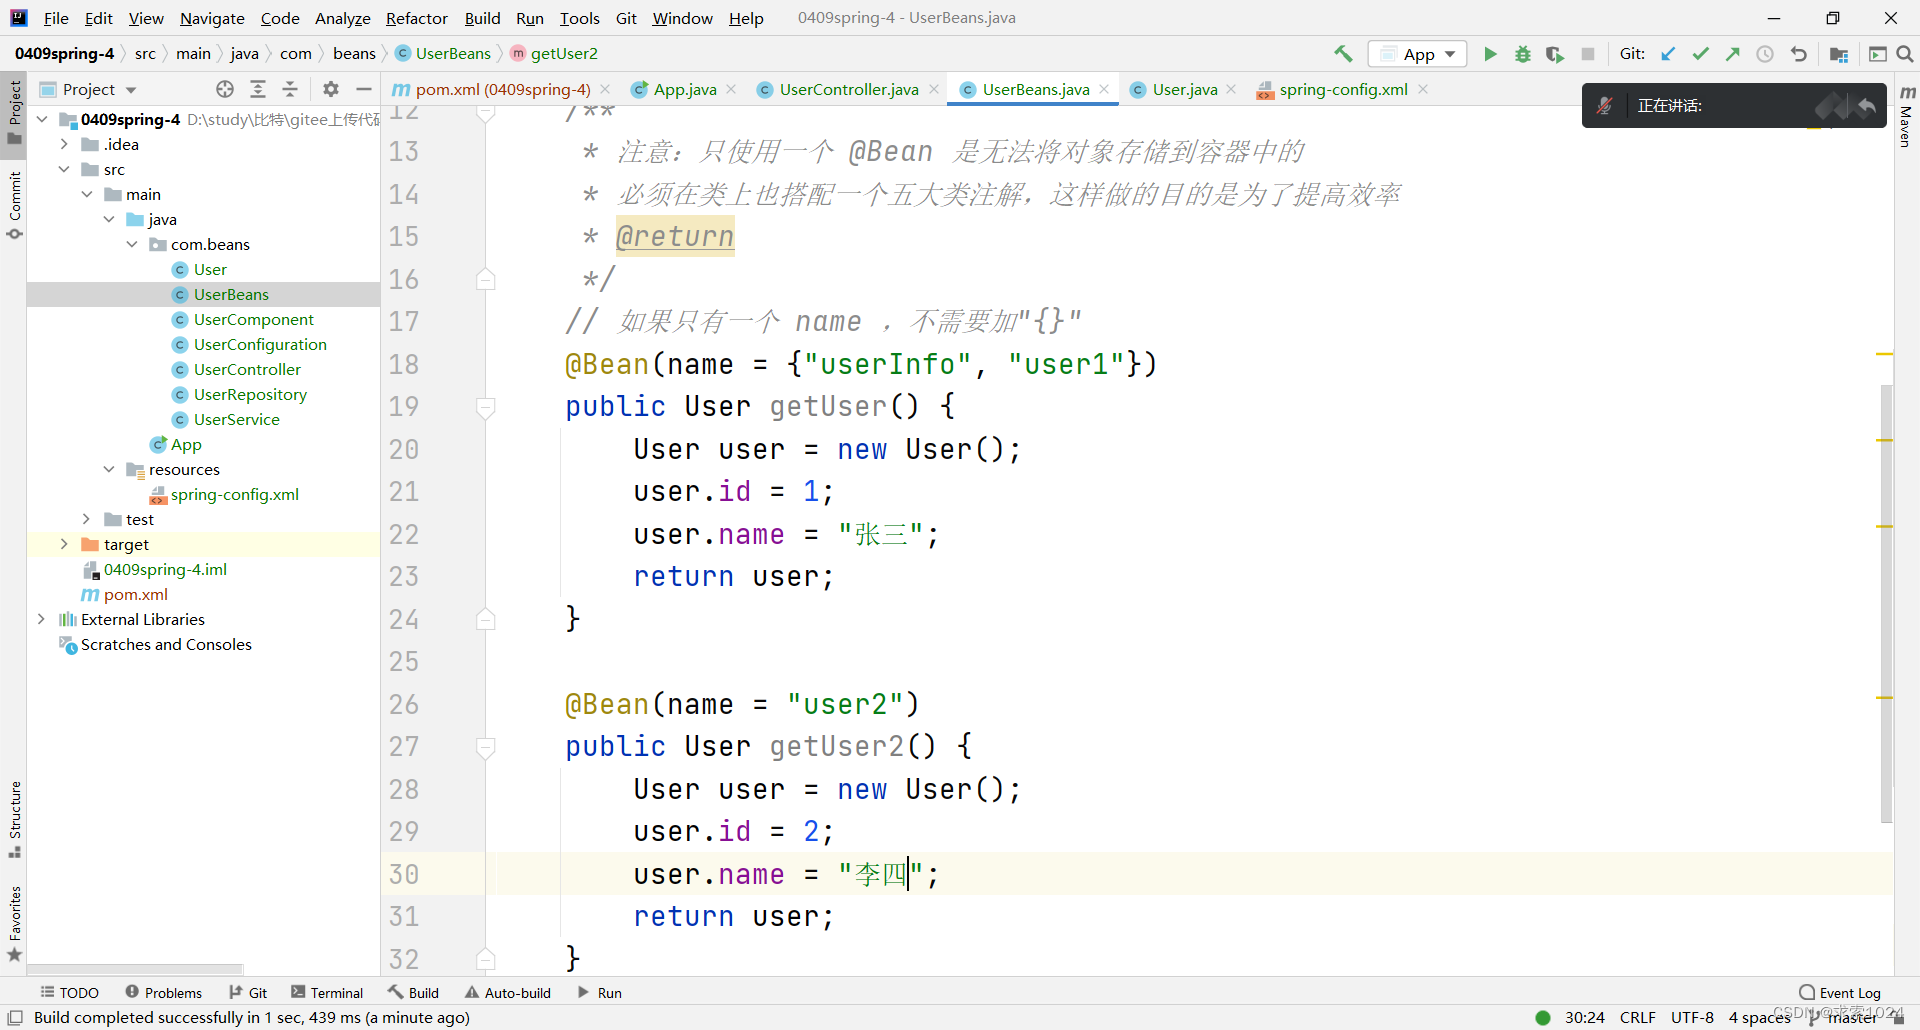Image resolution: width=1920 pixels, height=1030 pixels.
Task: Open the Event Log
Action: tap(1840, 992)
